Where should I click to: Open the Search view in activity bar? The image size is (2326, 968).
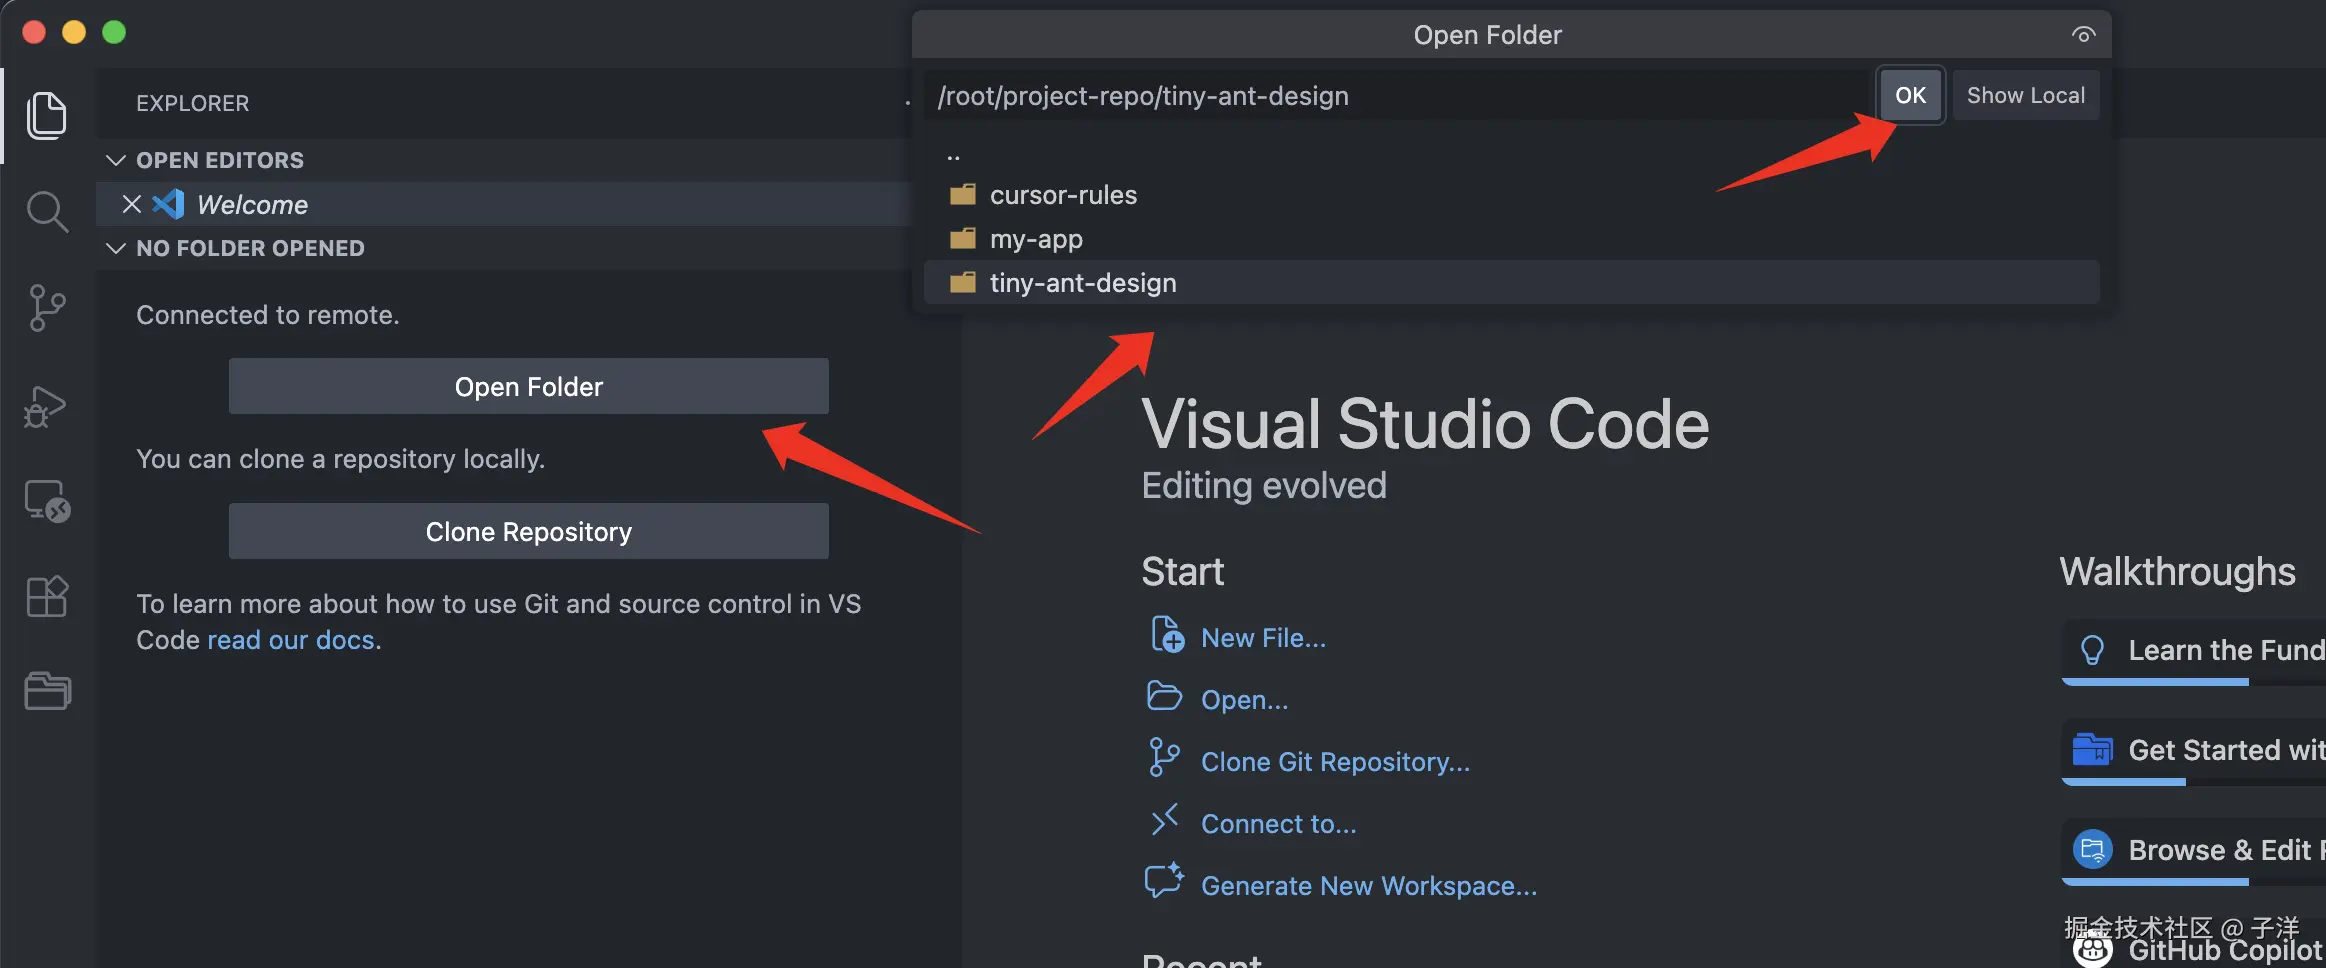[x=46, y=212]
